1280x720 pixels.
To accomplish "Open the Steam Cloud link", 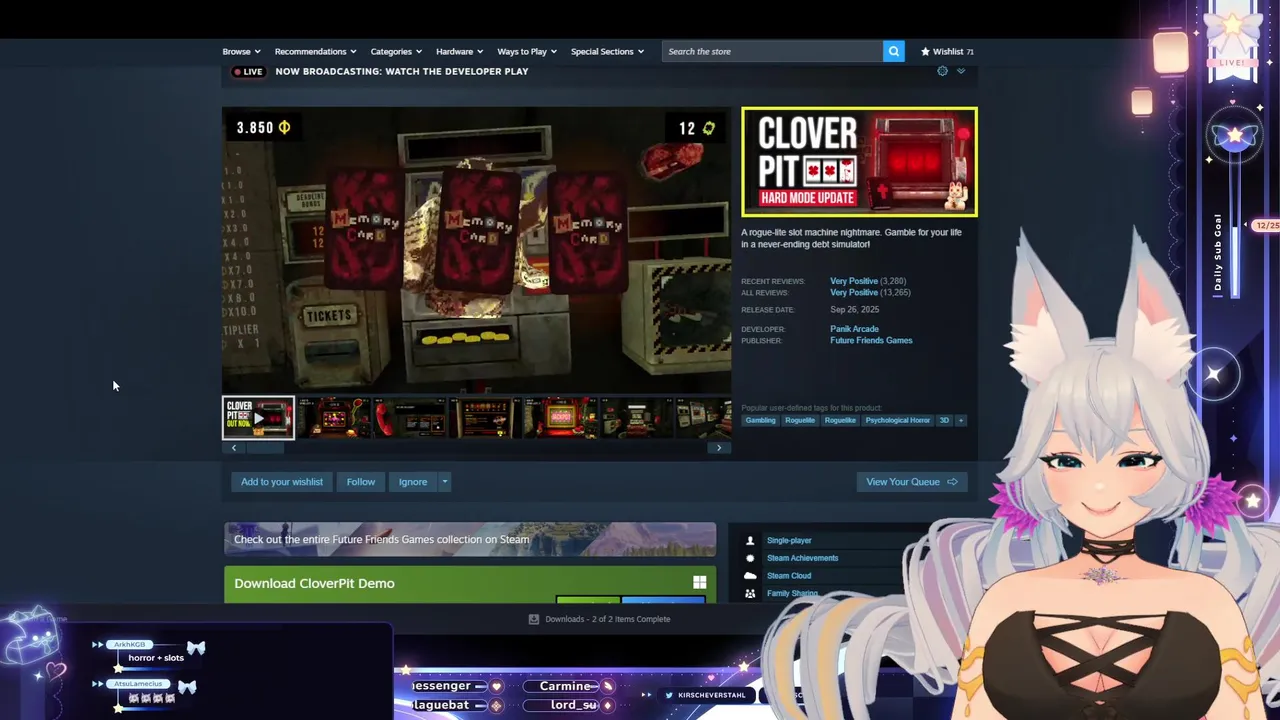I will pyautogui.click(x=789, y=576).
